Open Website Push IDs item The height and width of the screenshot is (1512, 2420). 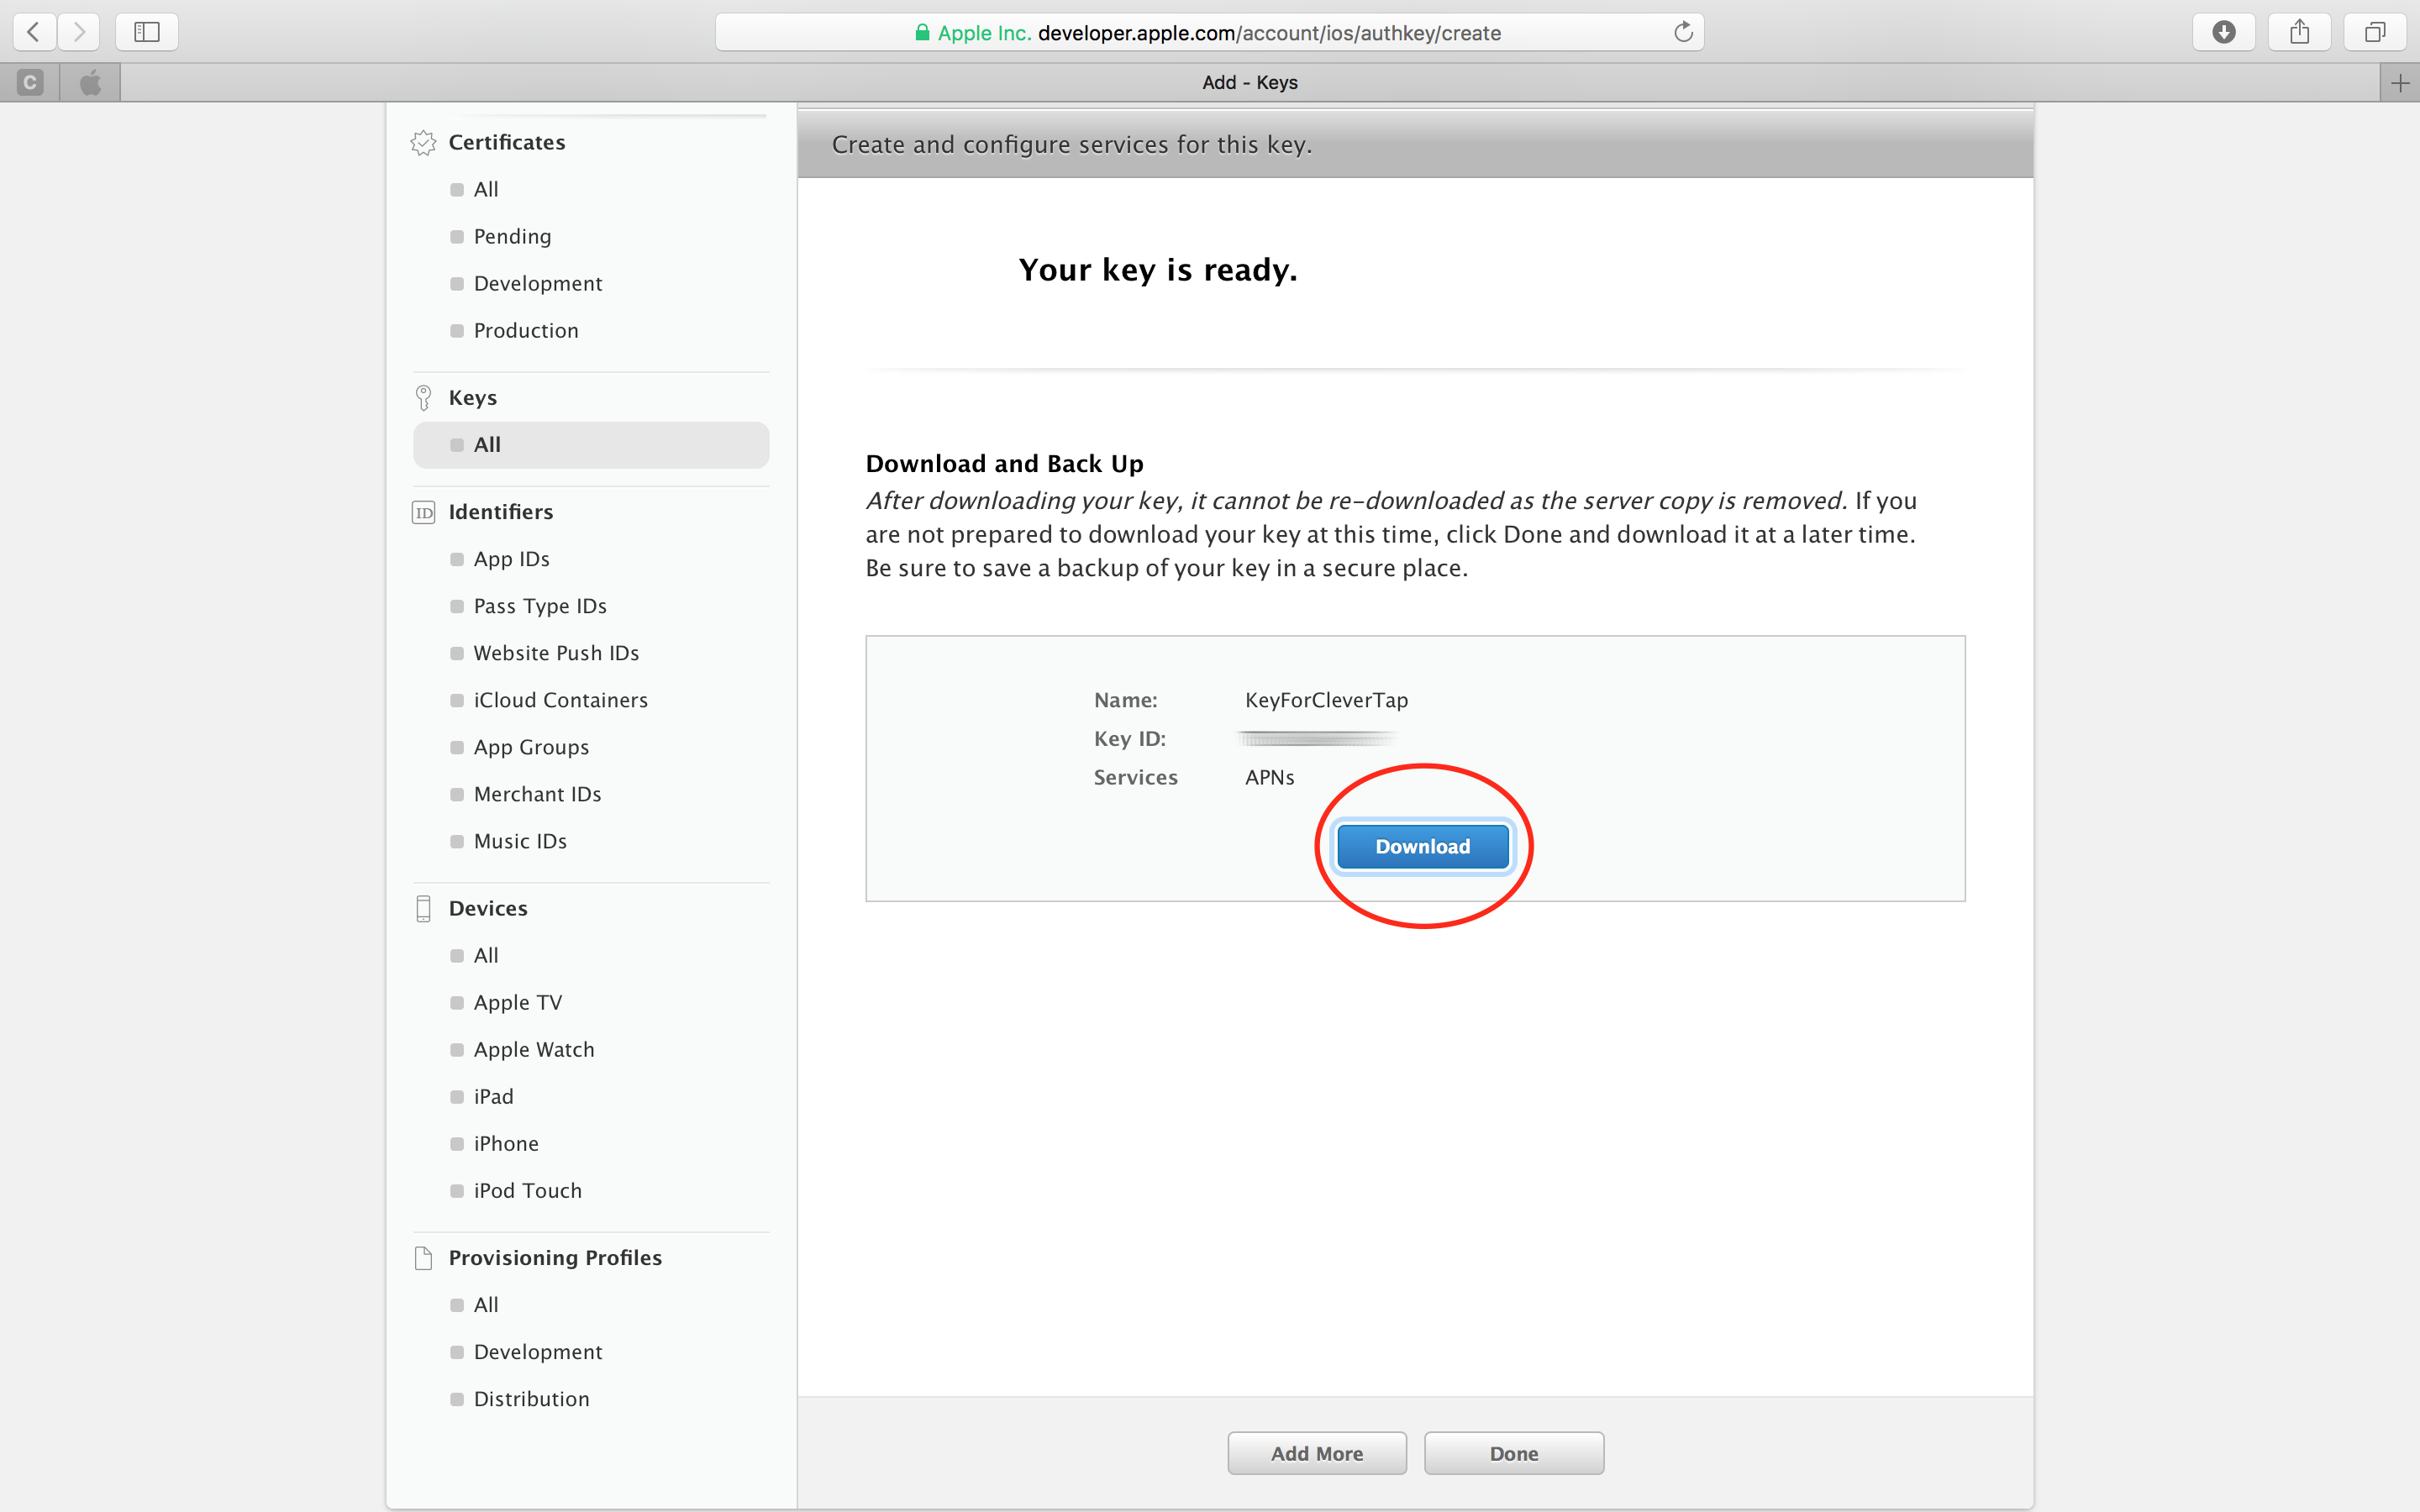pyautogui.click(x=556, y=653)
